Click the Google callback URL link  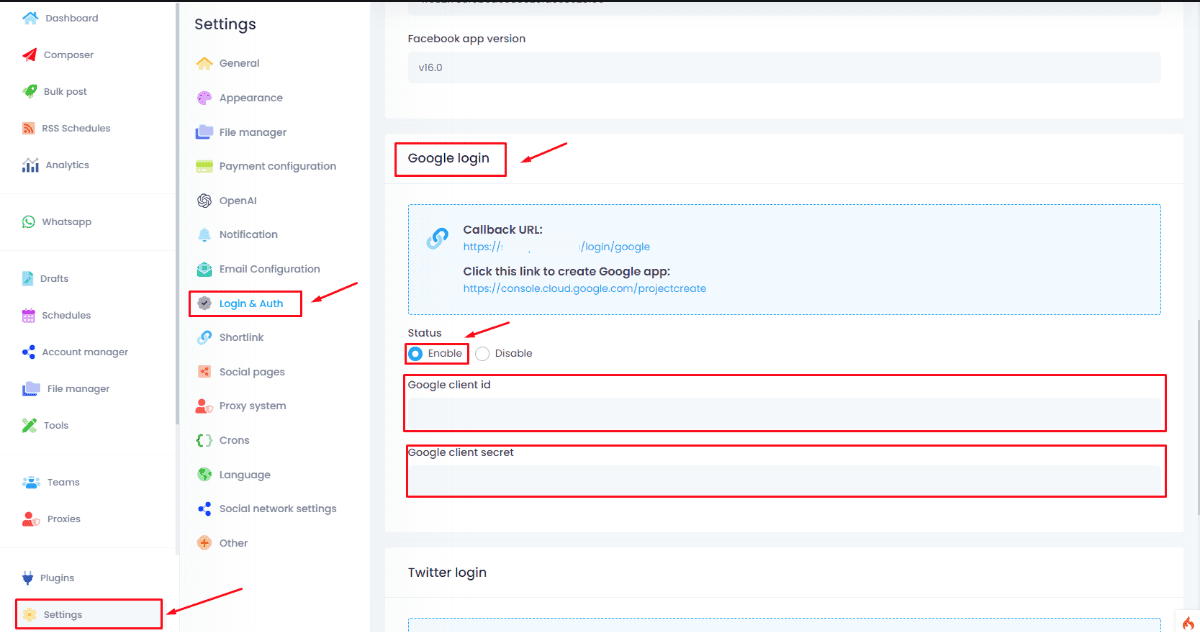pyautogui.click(x=556, y=246)
